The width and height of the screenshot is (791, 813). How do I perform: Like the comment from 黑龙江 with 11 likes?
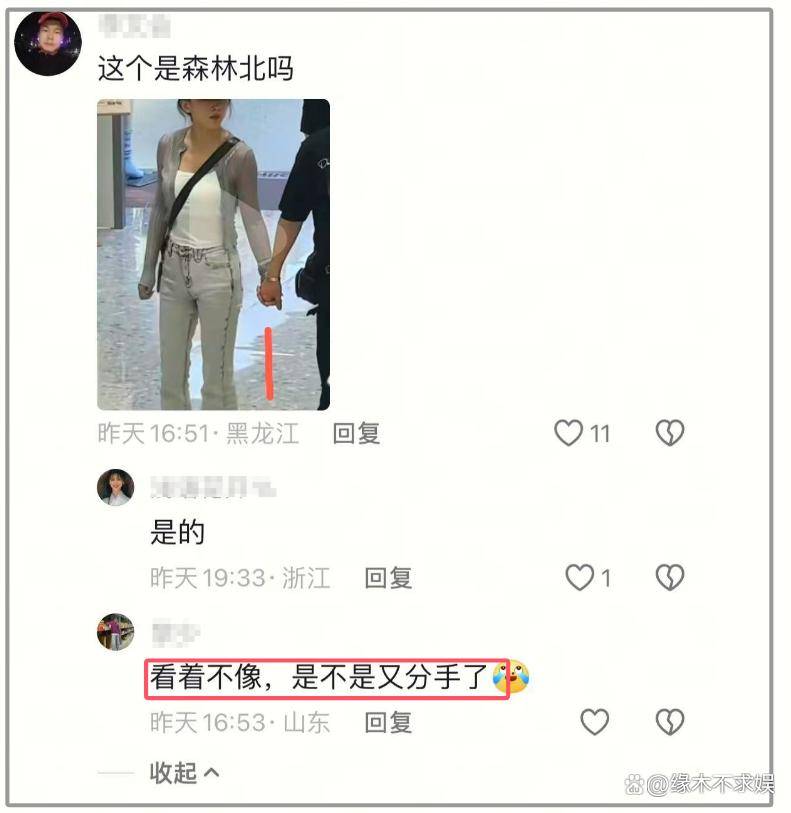(569, 433)
